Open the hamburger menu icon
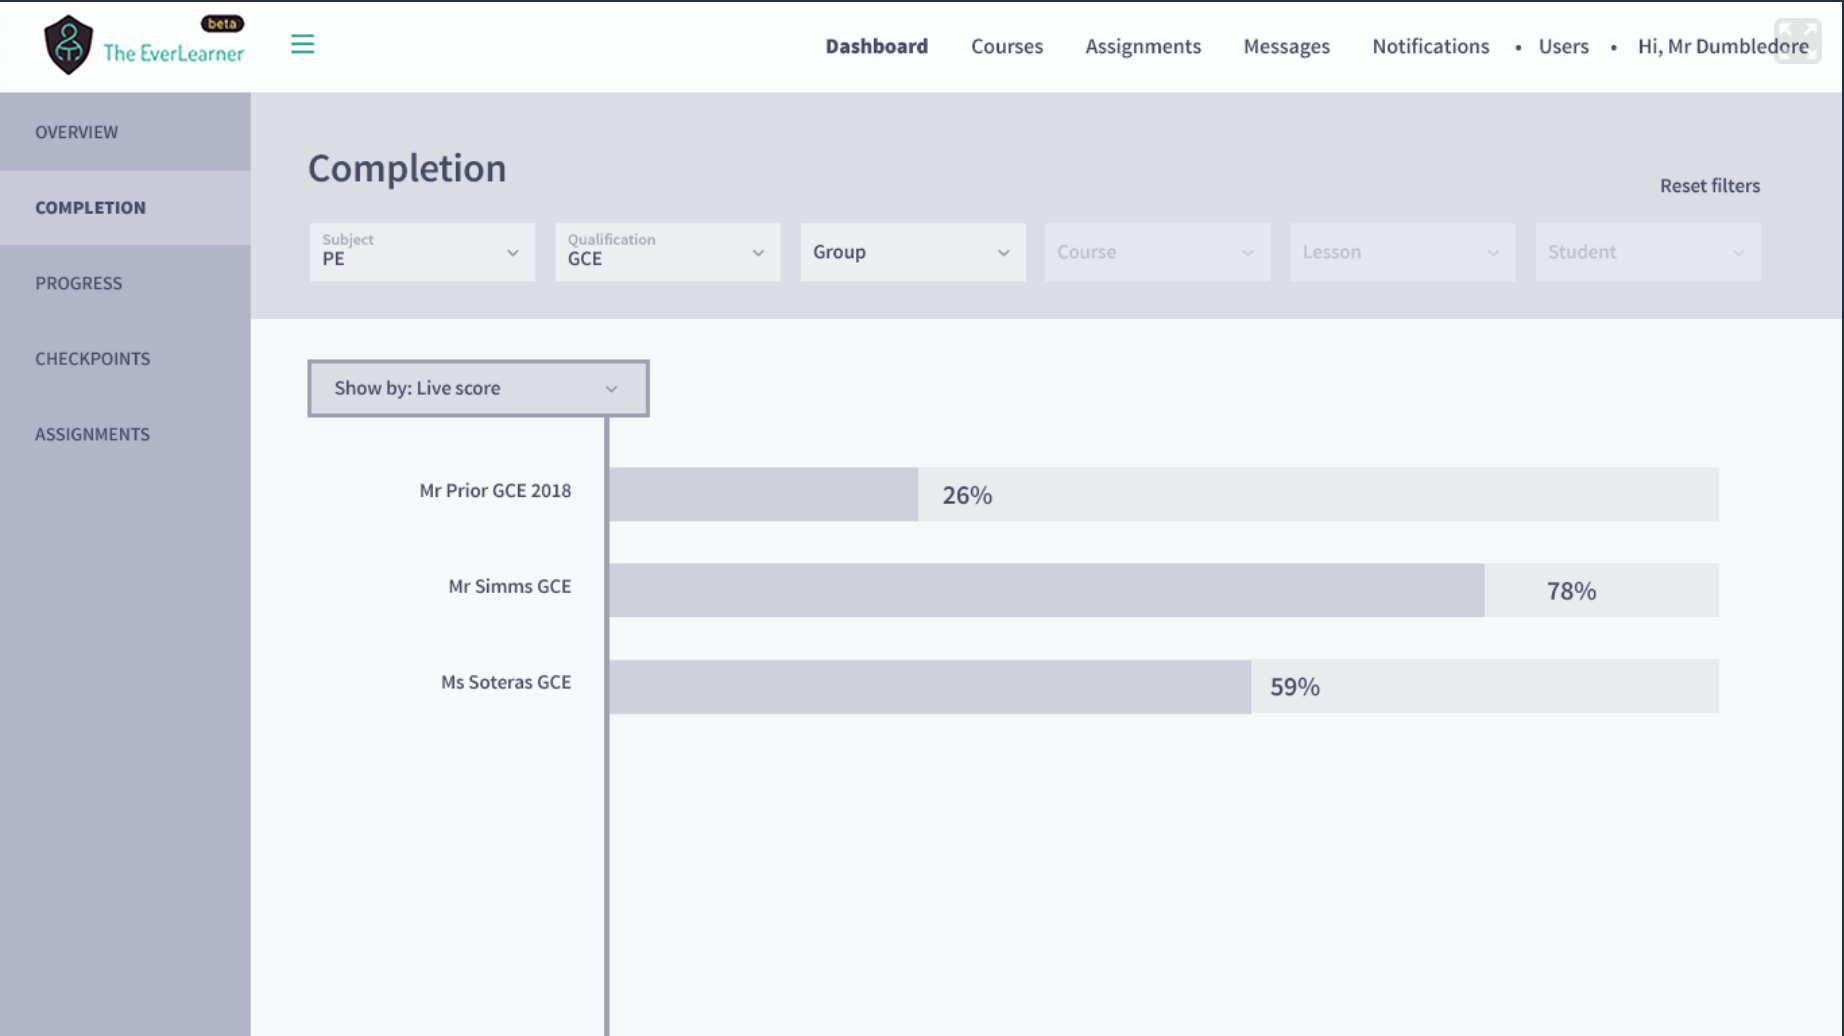The height and width of the screenshot is (1036, 1844). 302,44
